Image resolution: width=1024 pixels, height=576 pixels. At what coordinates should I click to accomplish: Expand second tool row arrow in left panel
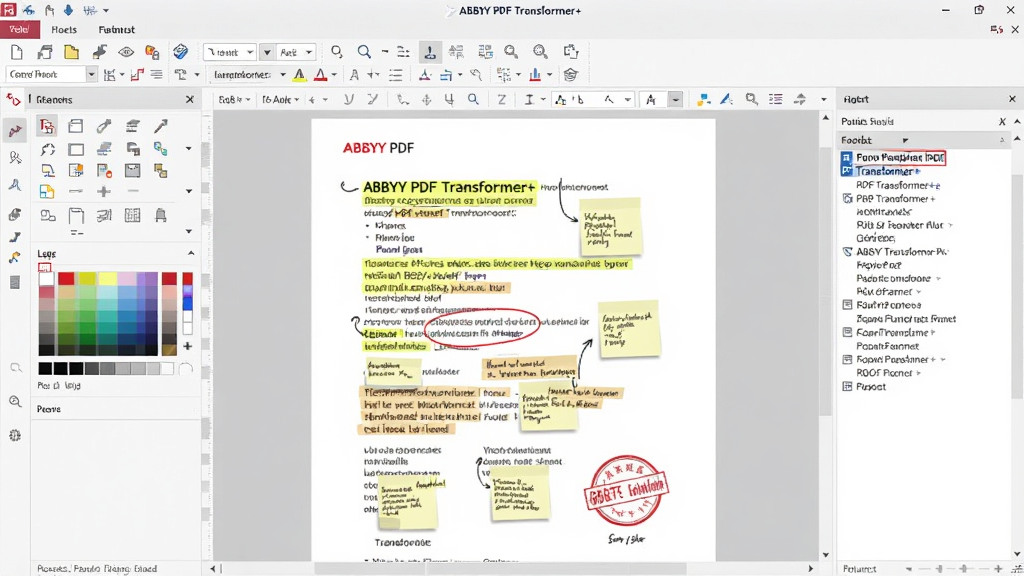click(189, 191)
